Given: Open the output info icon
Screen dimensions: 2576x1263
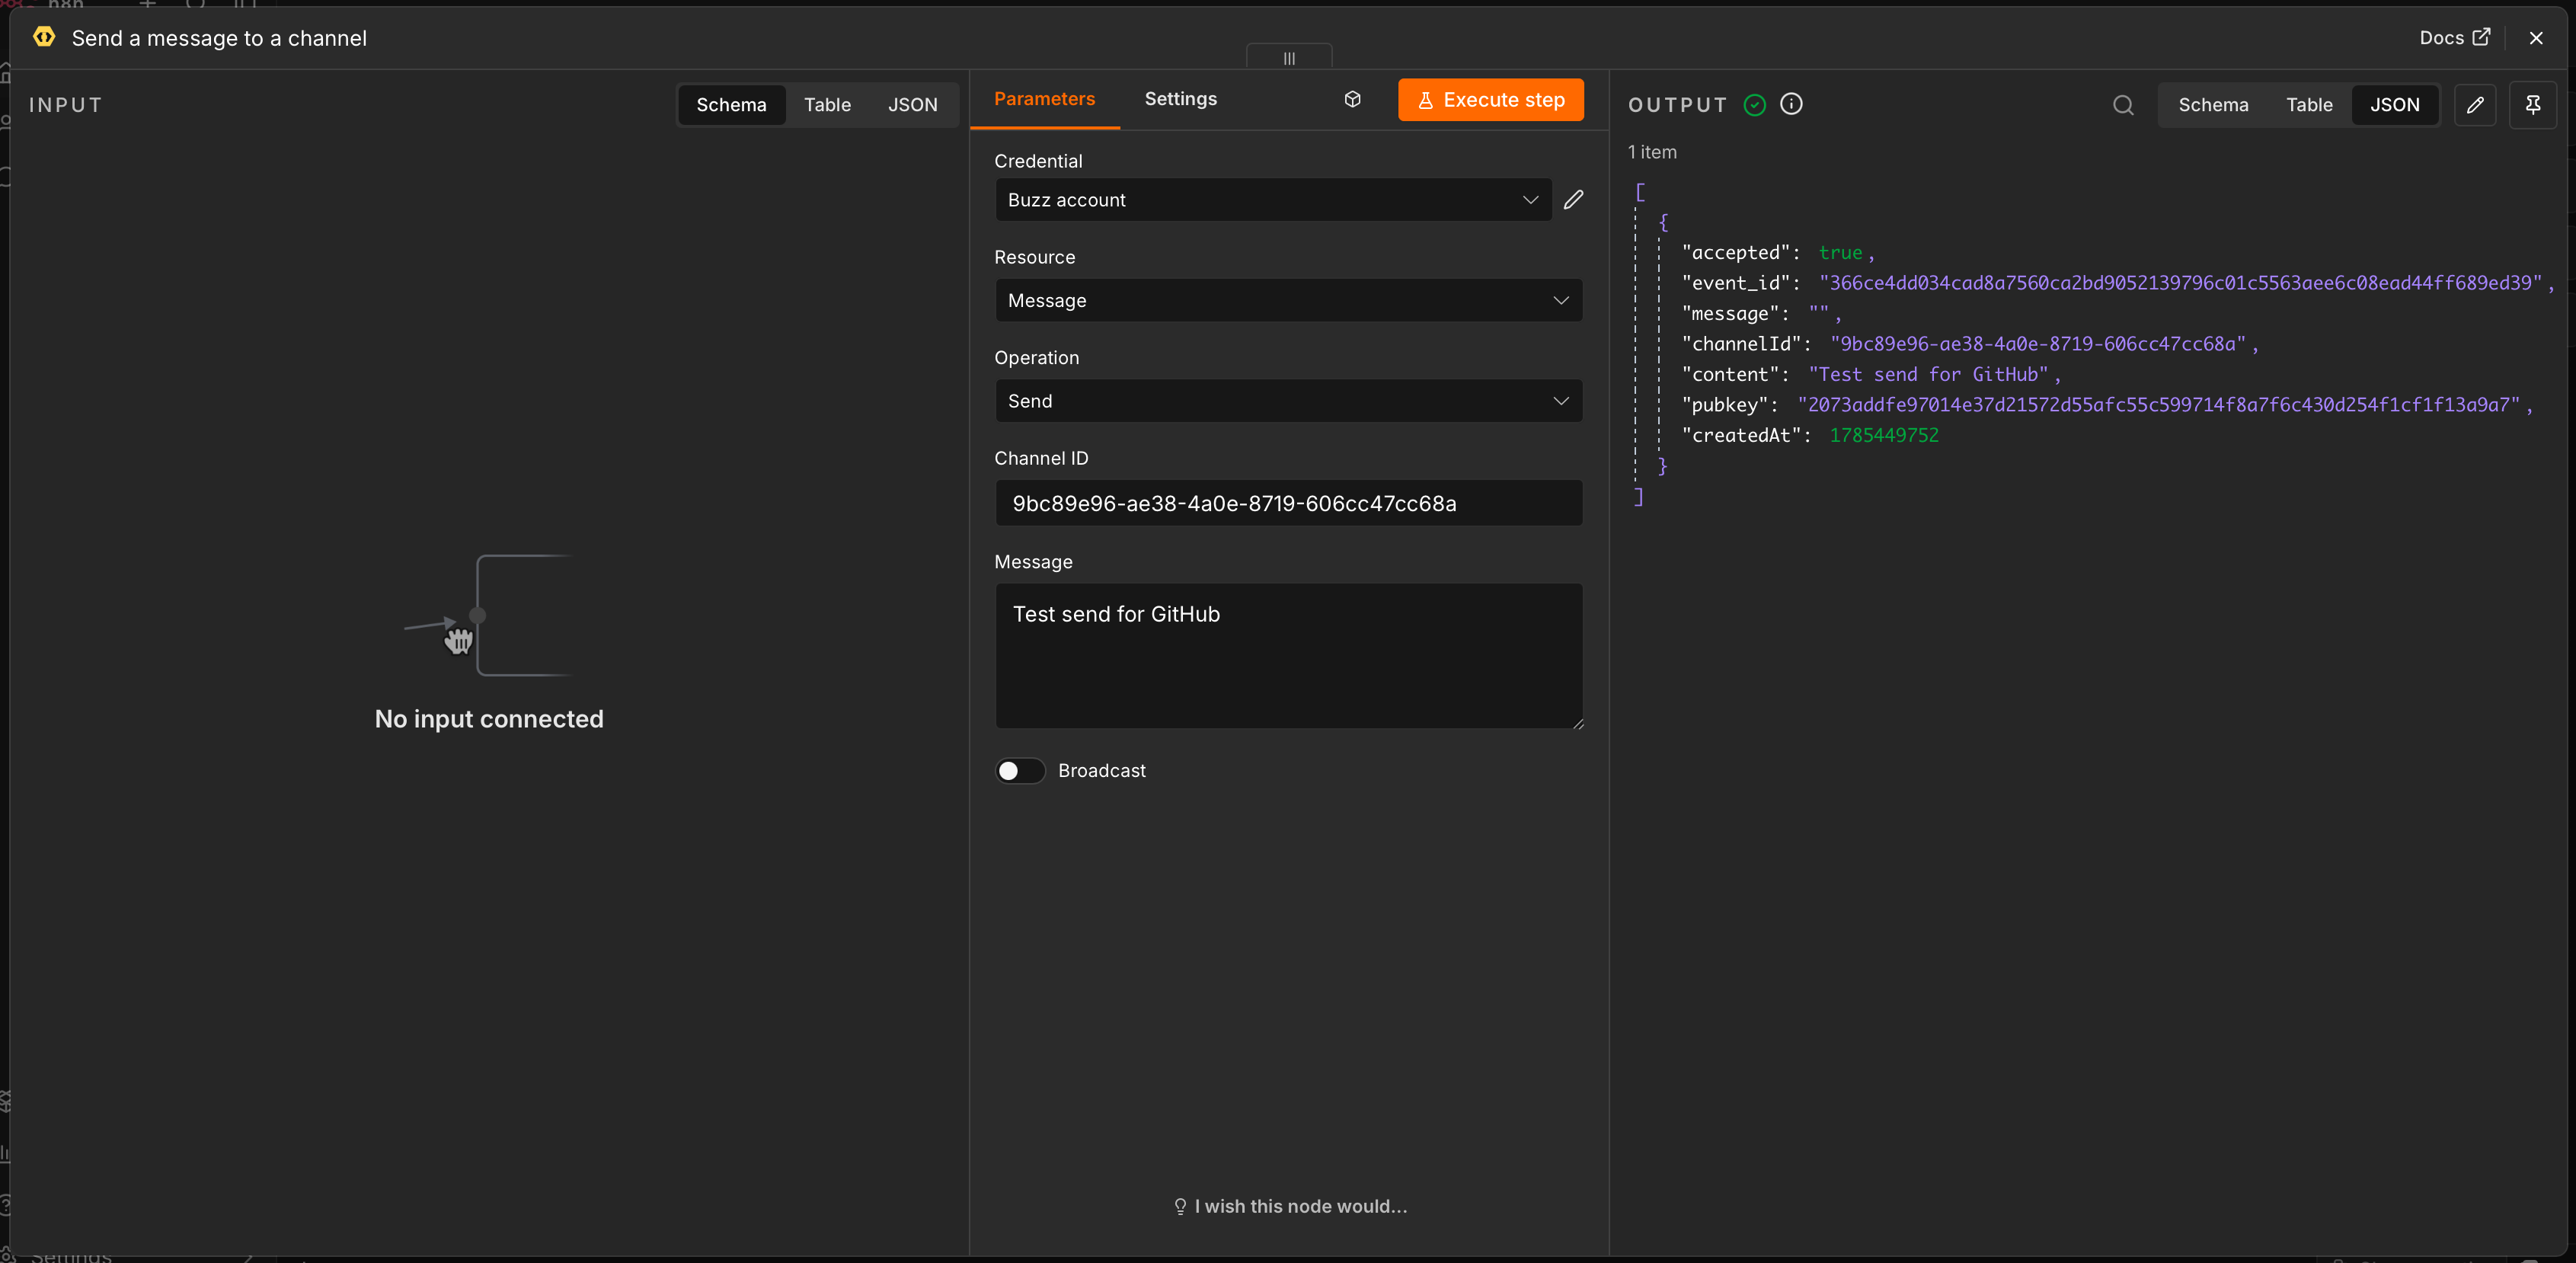Looking at the screenshot, I should pos(1791,104).
